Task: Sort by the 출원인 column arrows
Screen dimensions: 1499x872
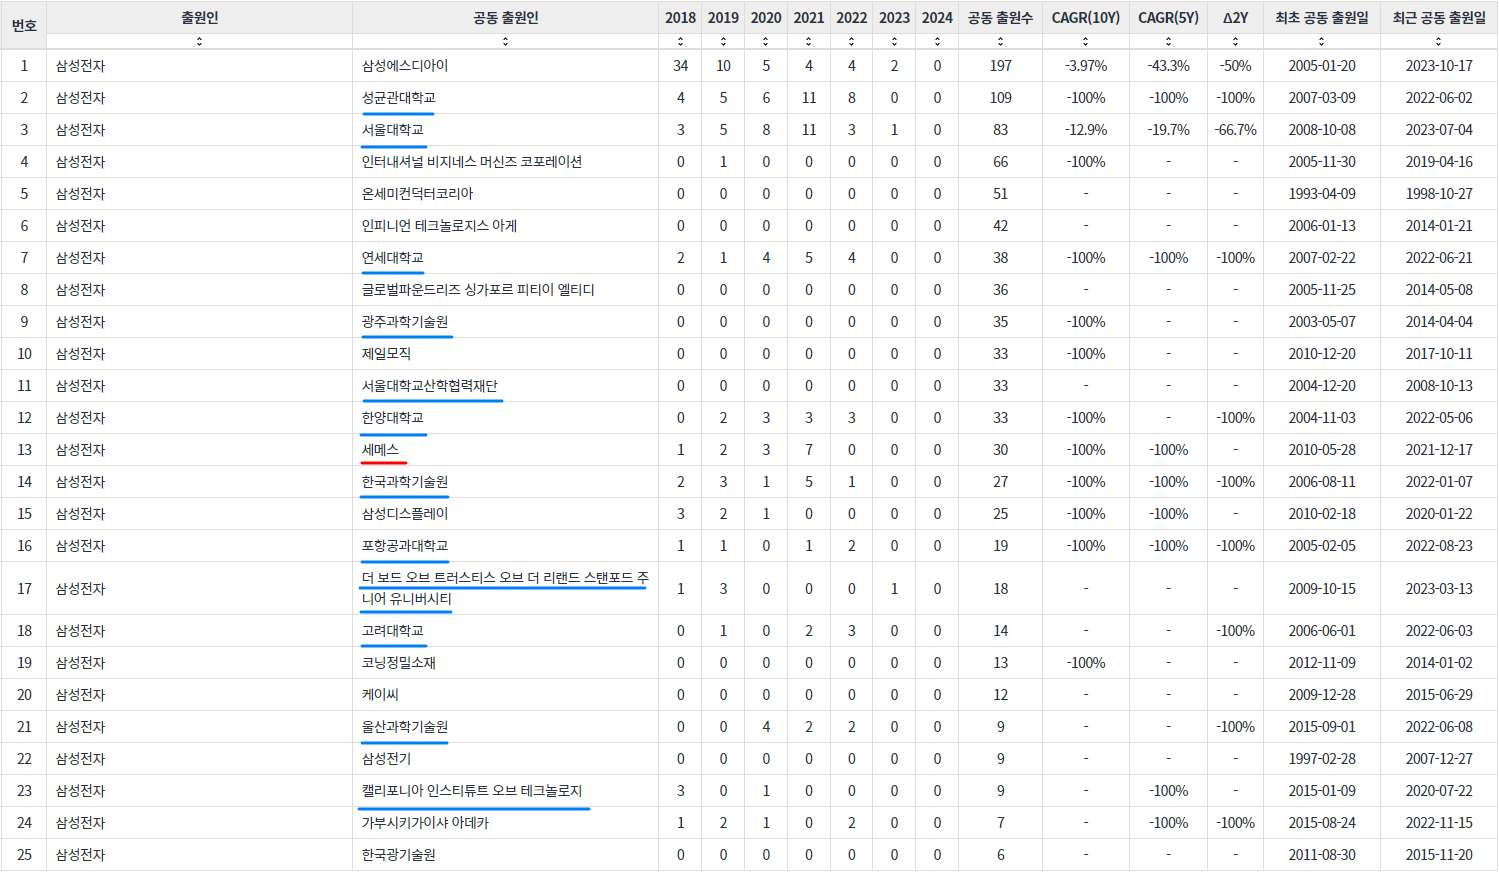Action: 199,42
